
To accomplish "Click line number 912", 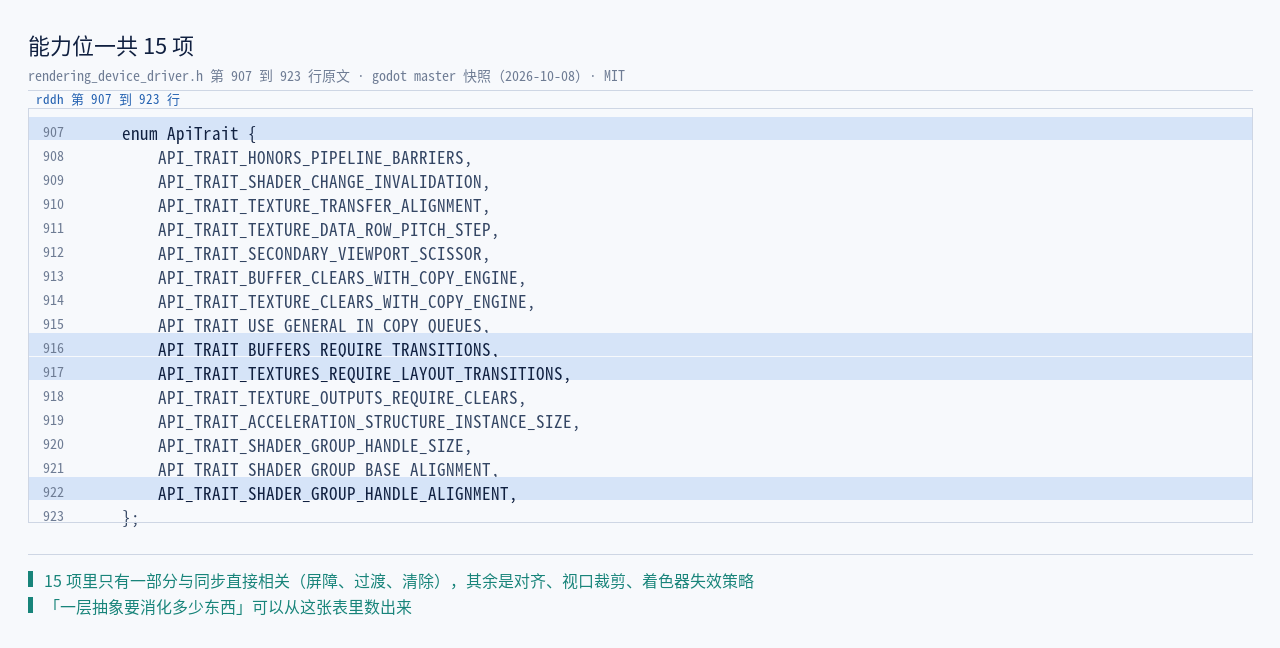I will (x=53, y=253).
